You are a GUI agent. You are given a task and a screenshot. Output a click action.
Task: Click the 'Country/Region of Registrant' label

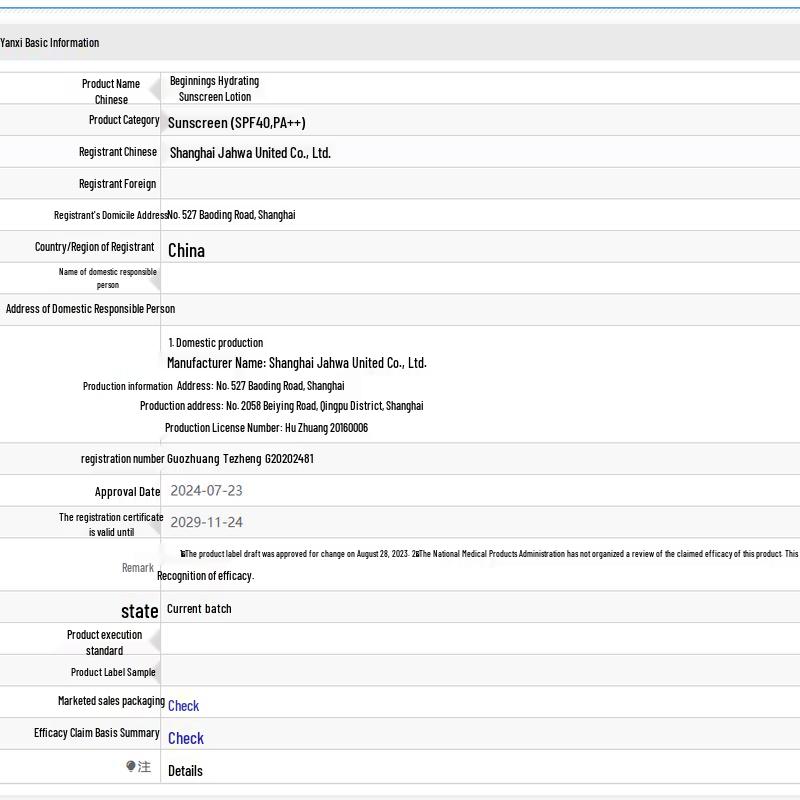tap(94, 247)
